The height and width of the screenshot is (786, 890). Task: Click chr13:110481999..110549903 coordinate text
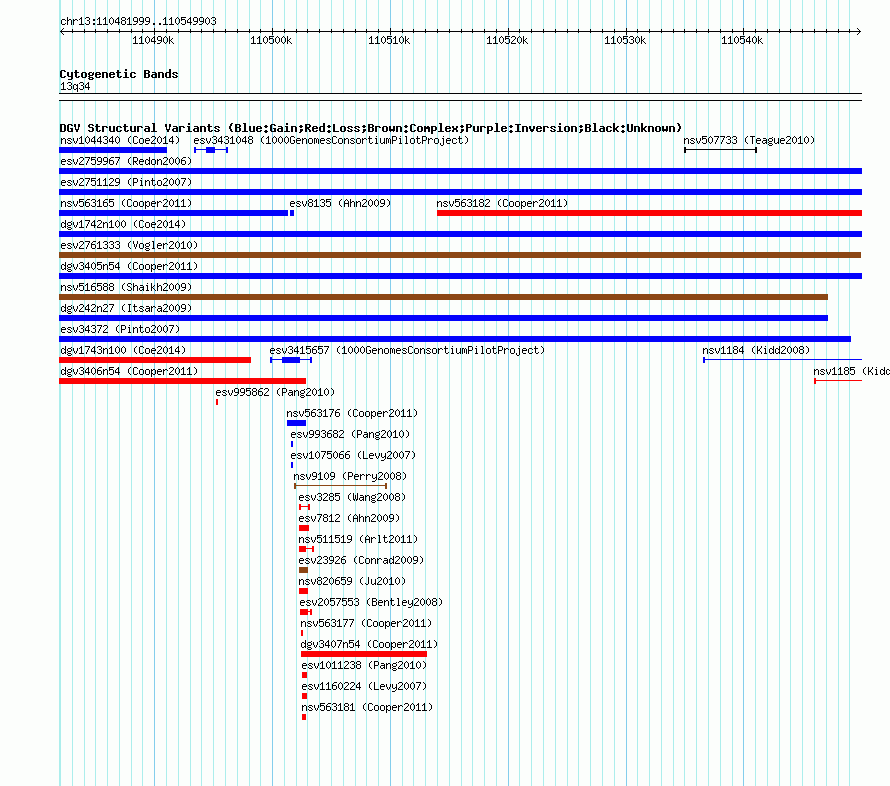138,21
